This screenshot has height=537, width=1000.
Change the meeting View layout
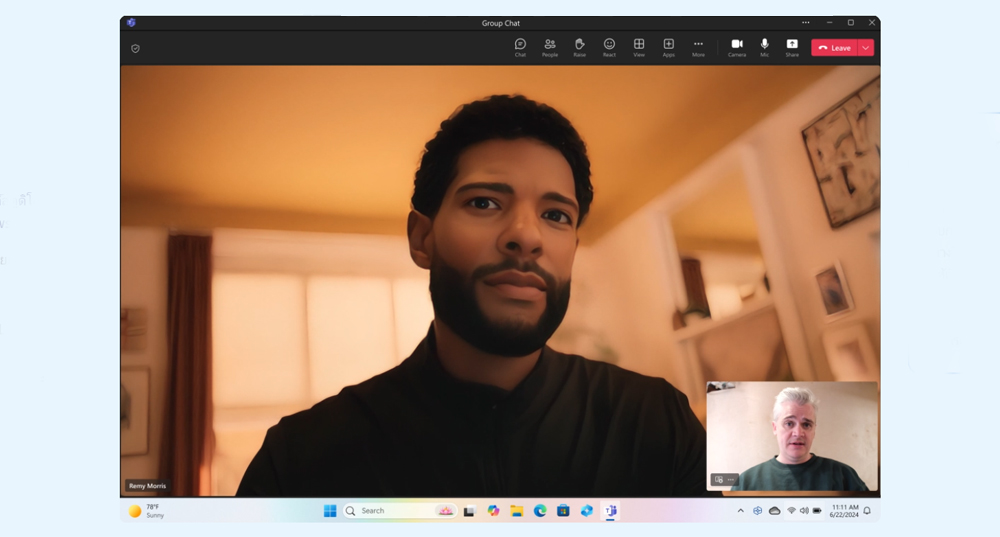point(638,48)
